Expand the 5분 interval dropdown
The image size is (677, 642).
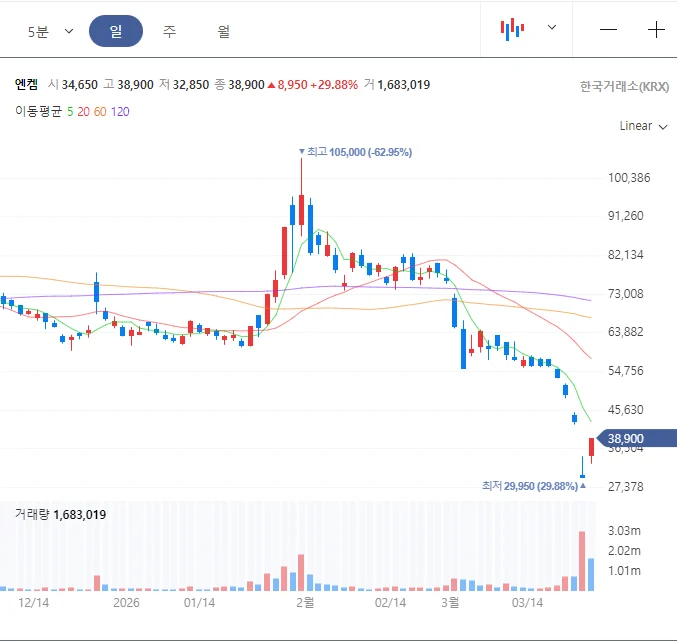click(50, 31)
